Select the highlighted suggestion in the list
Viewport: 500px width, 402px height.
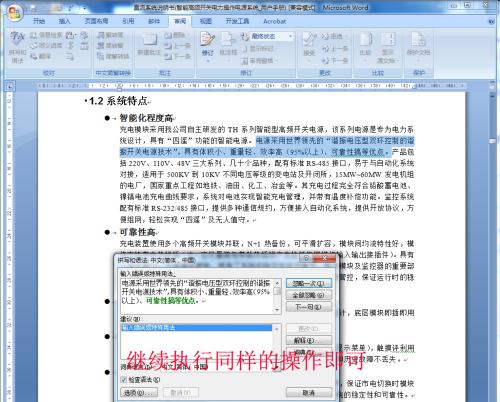pos(196,328)
